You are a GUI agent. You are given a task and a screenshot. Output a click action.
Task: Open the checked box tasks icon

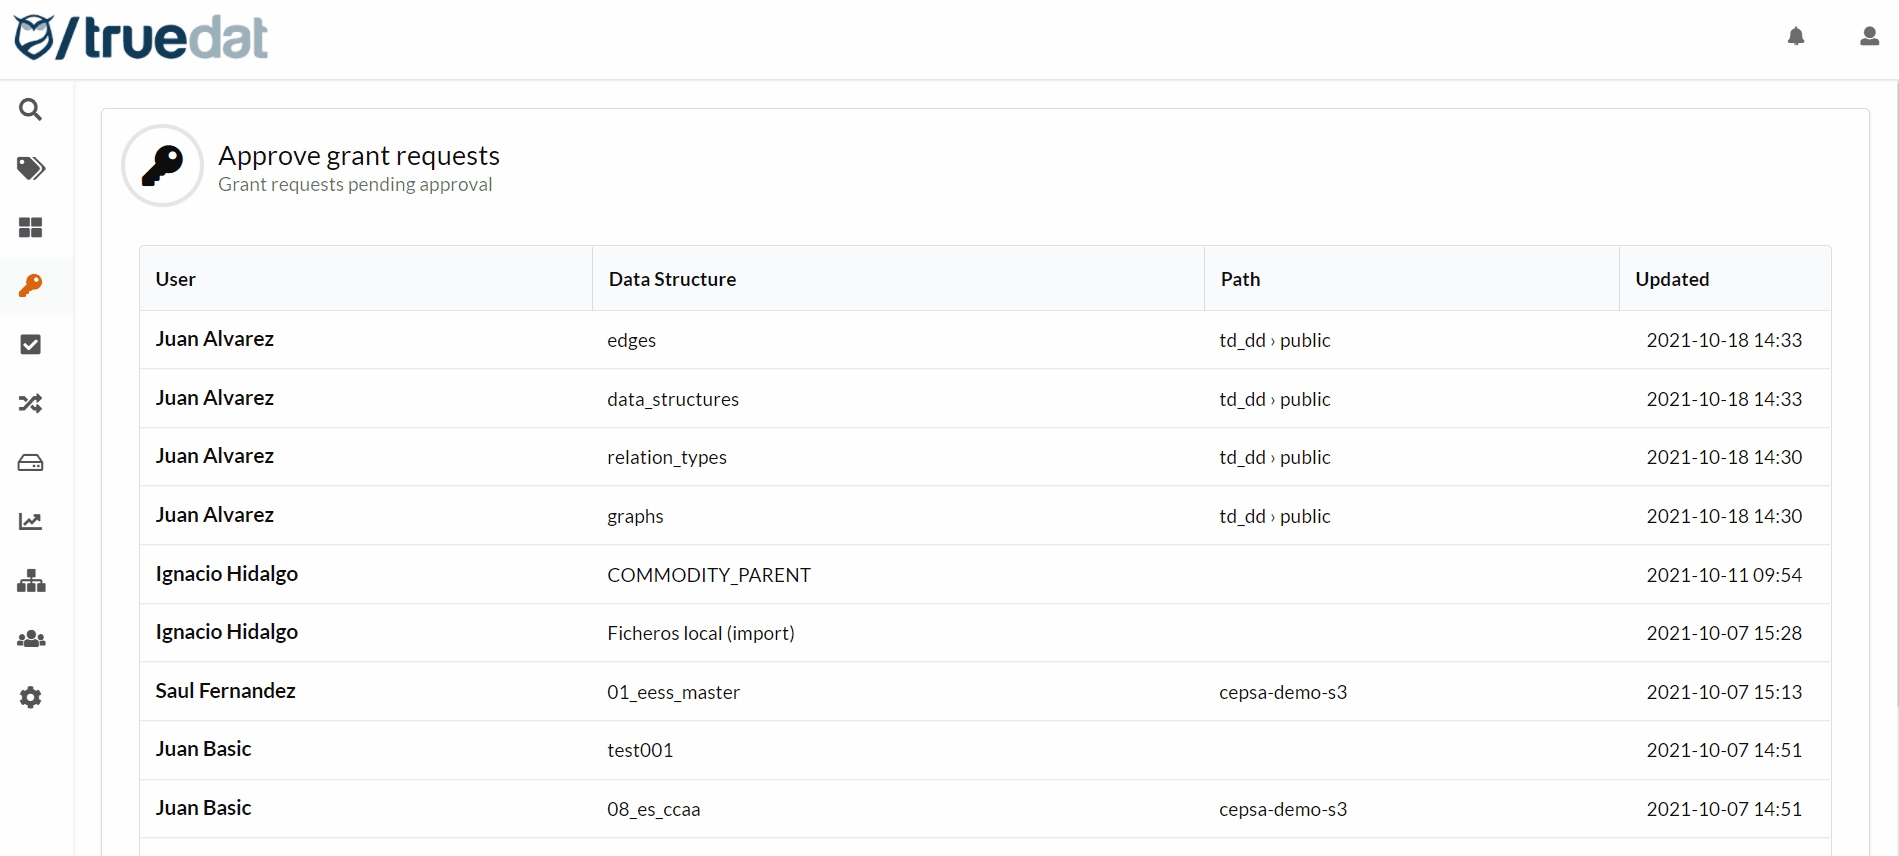(31, 345)
